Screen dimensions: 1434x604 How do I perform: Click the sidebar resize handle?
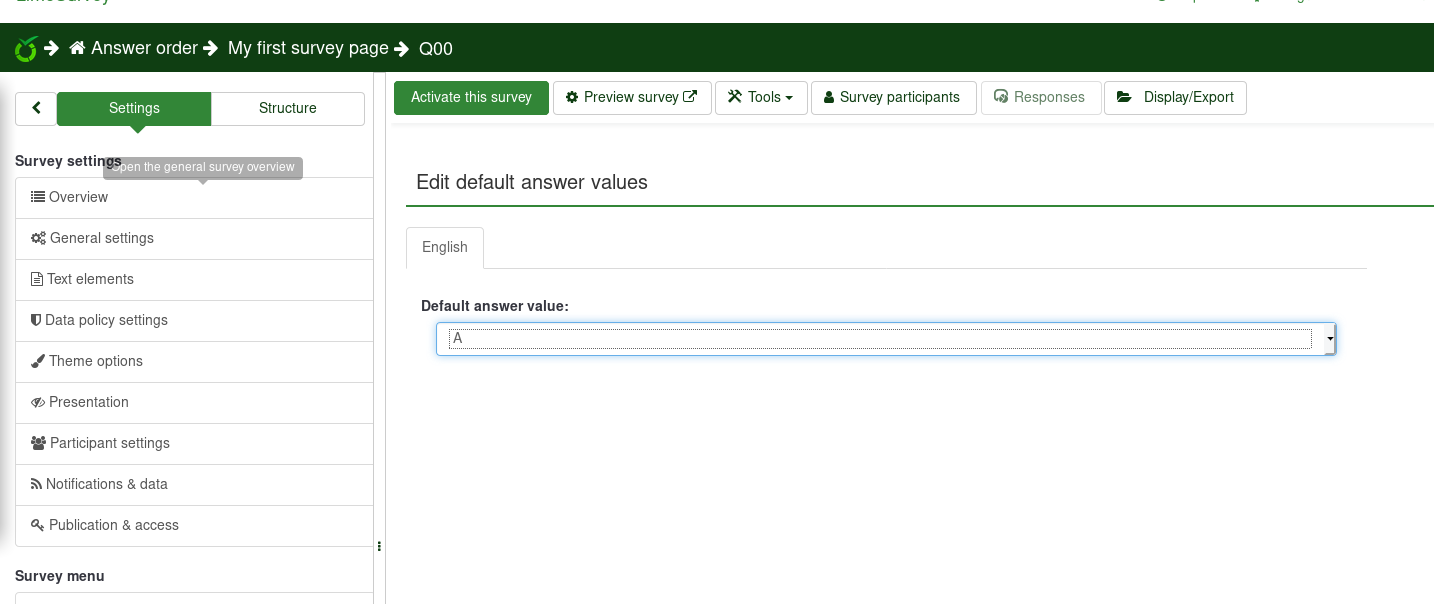click(379, 546)
